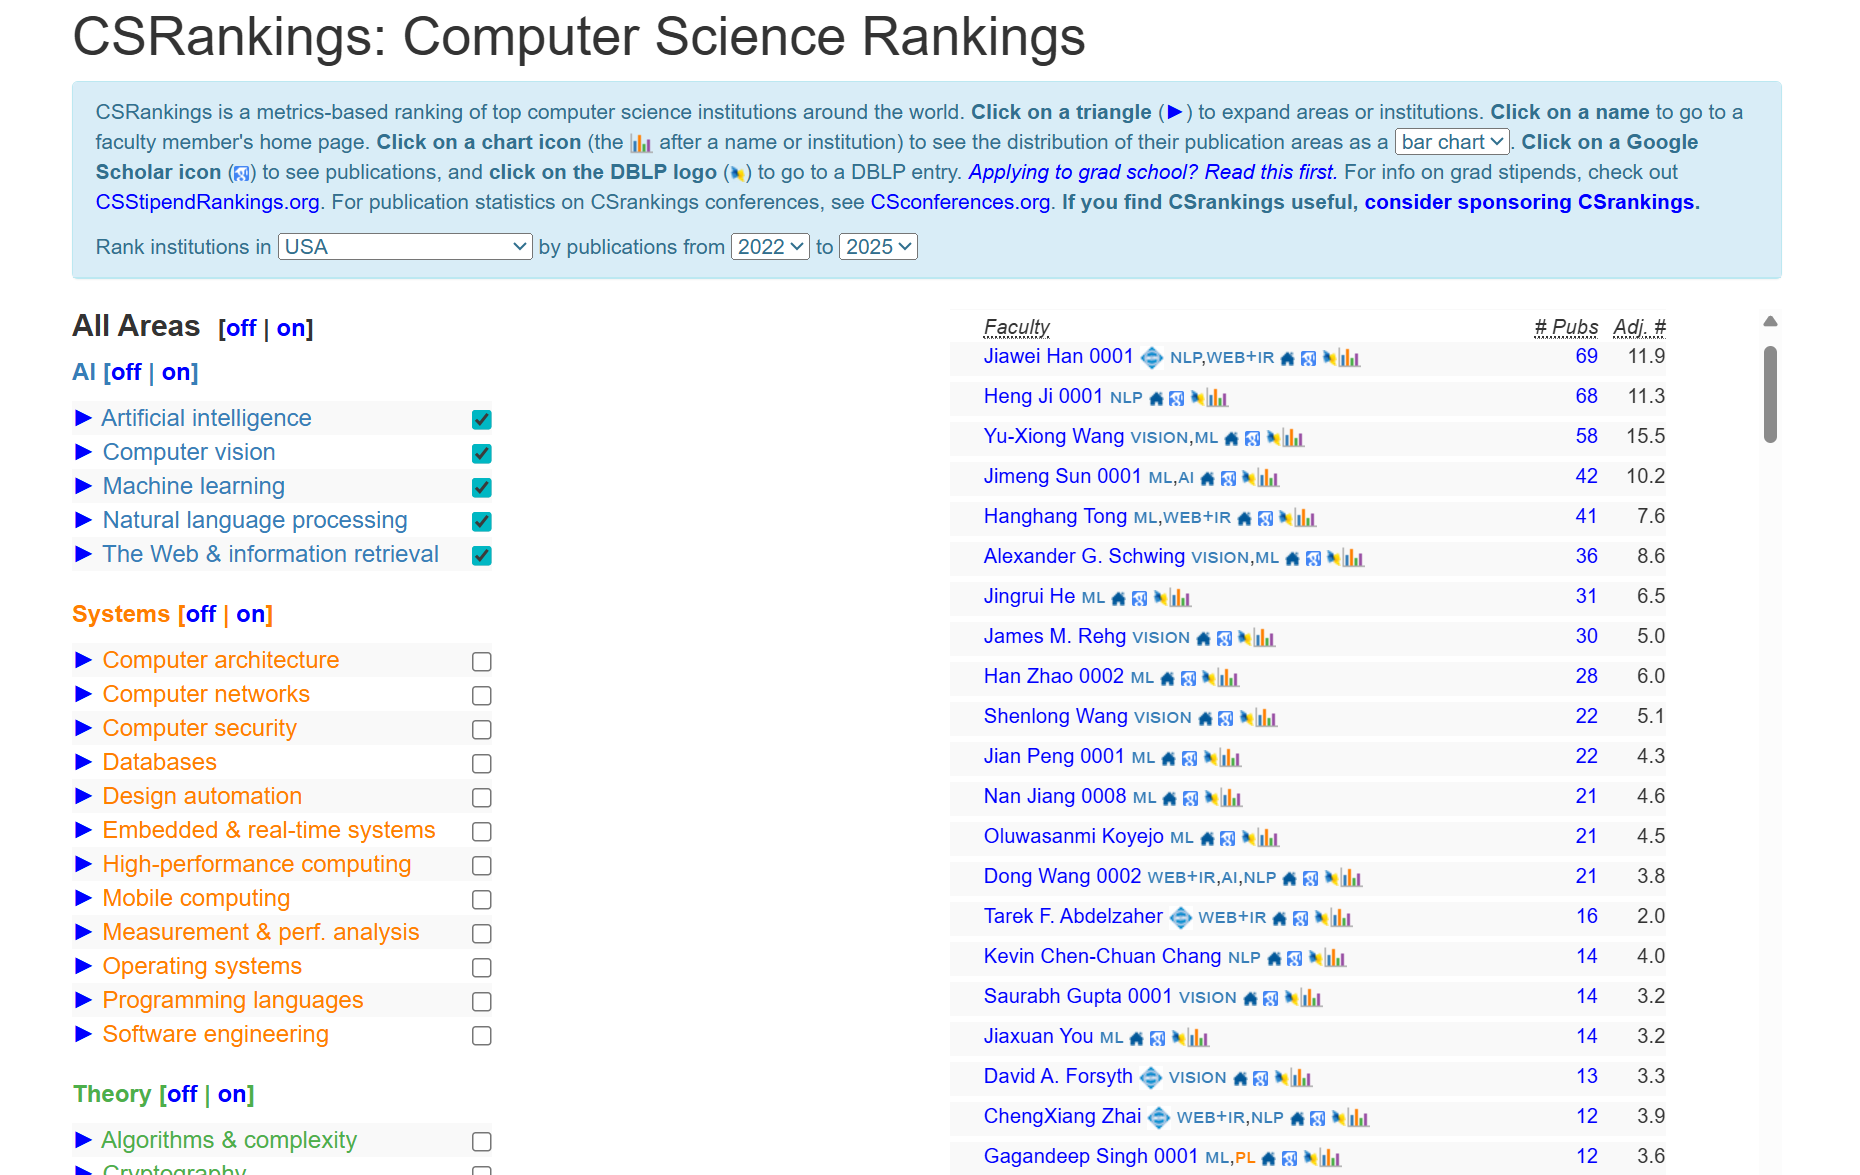Open Jiawei Han's home page icon
1860x1175 pixels.
click(1287, 358)
